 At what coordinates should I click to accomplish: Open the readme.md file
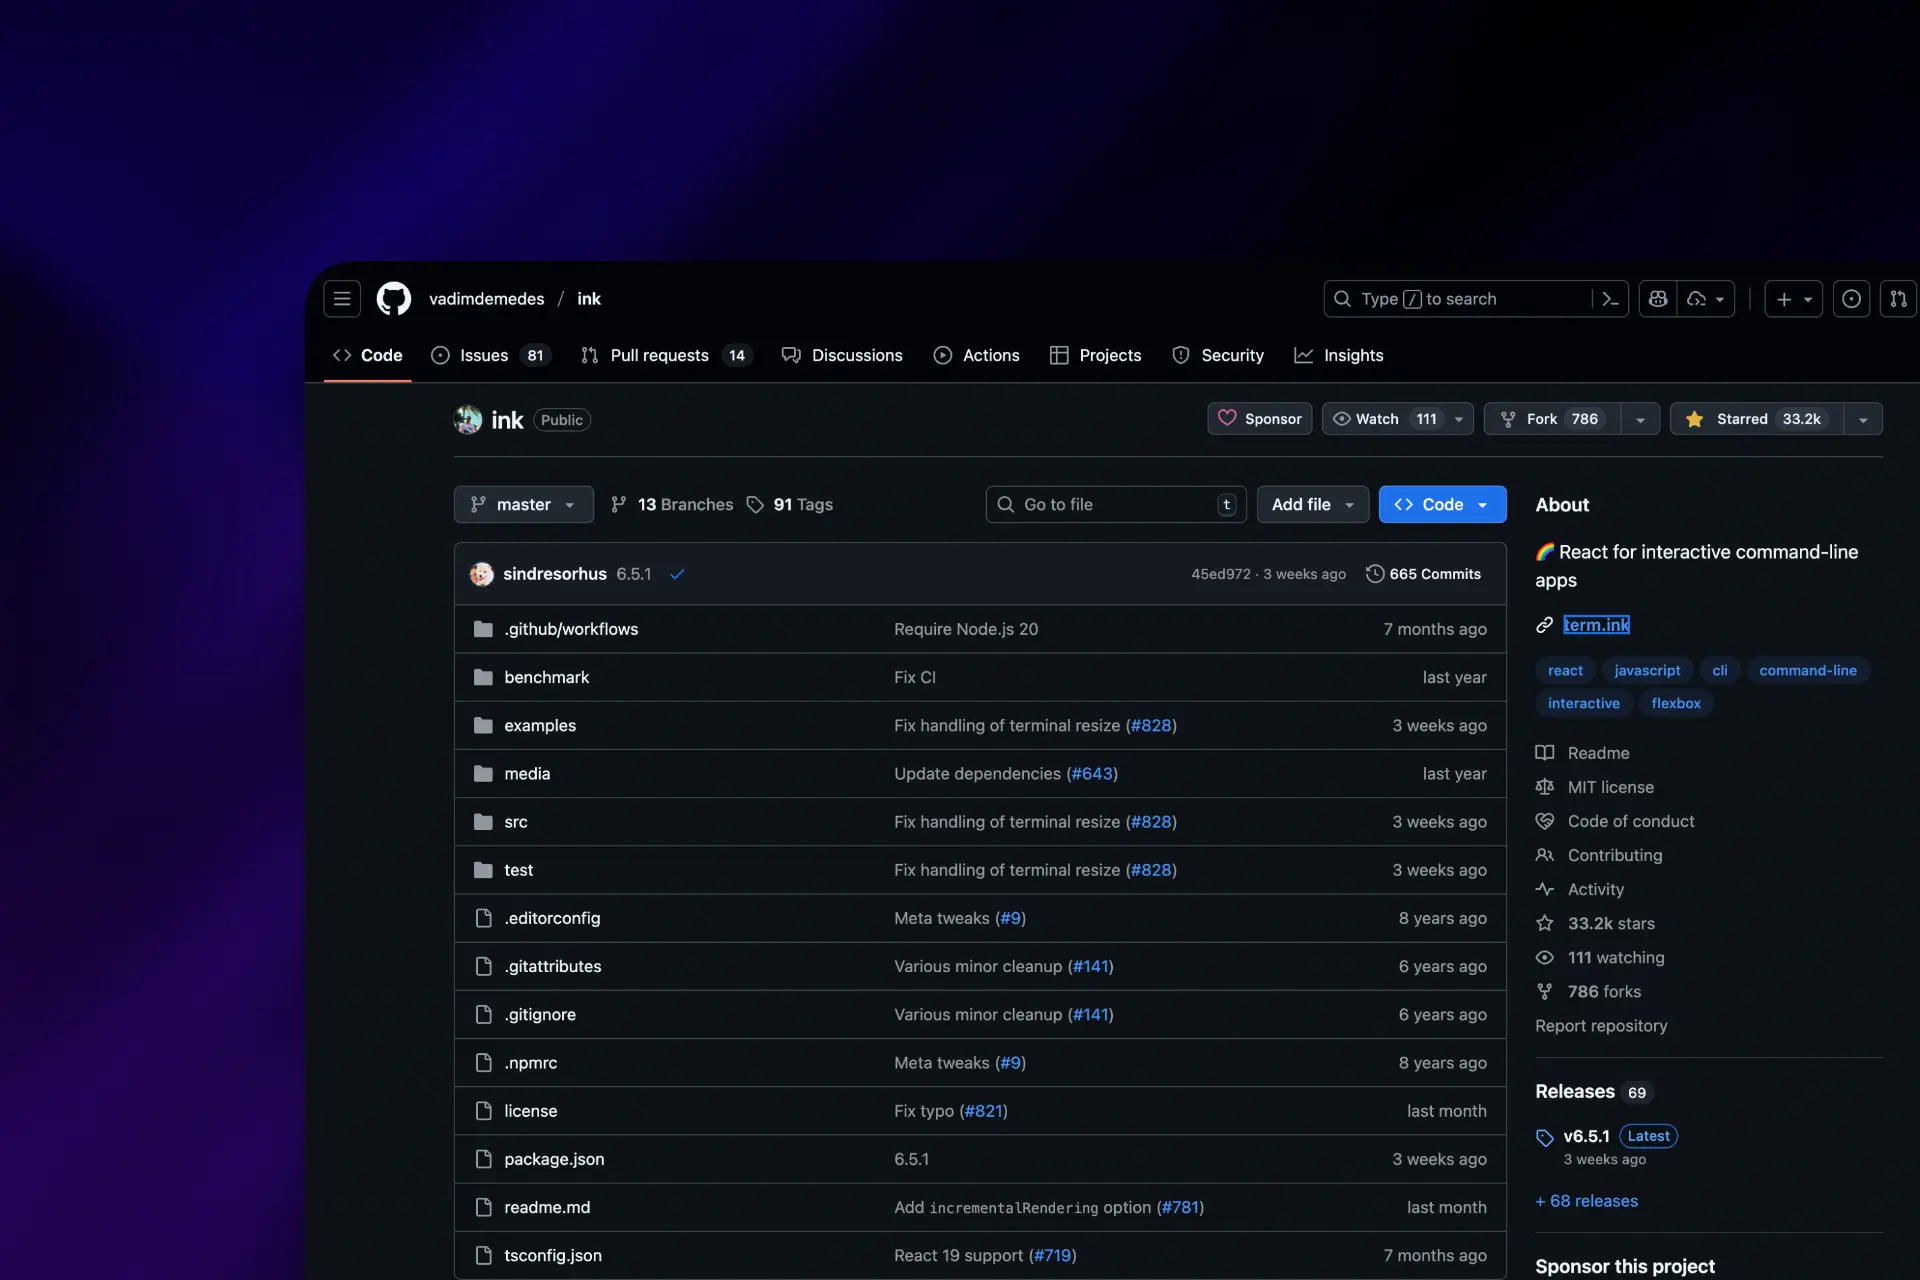pos(547,1207)
